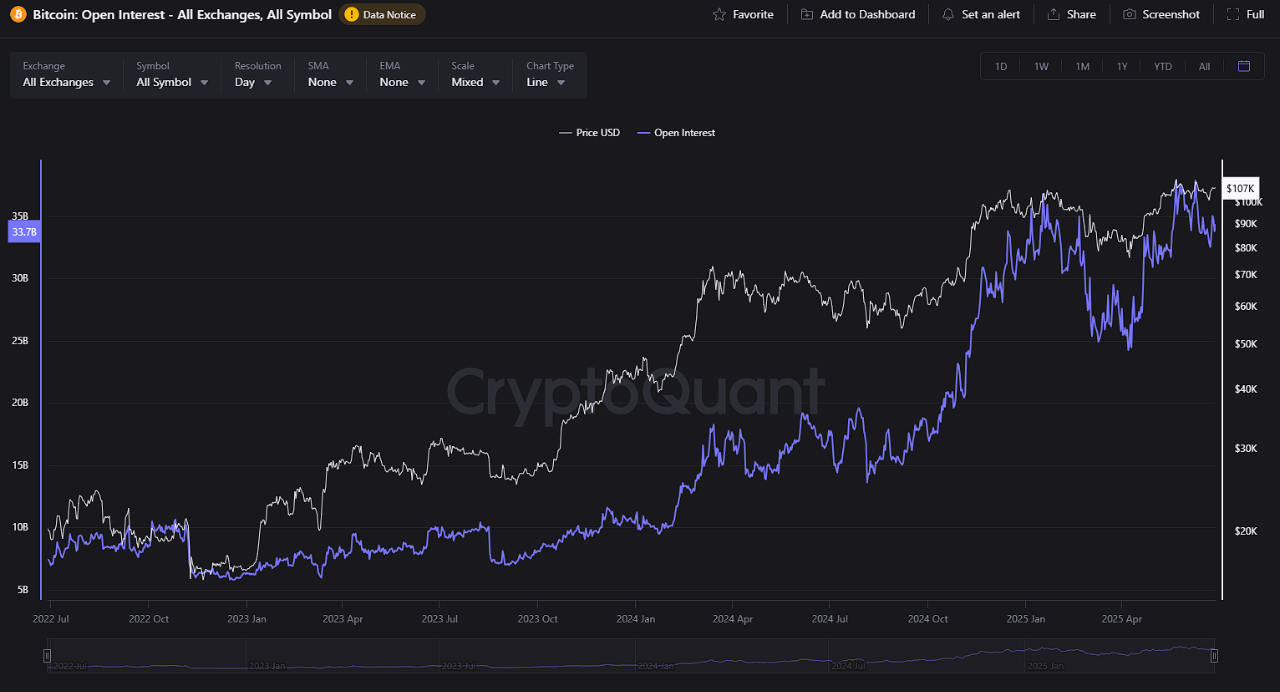The width and height of the screenshot is (1280, 692).
Task: Click the 2024 Oct x-axis label
Action: click(928, 619)
